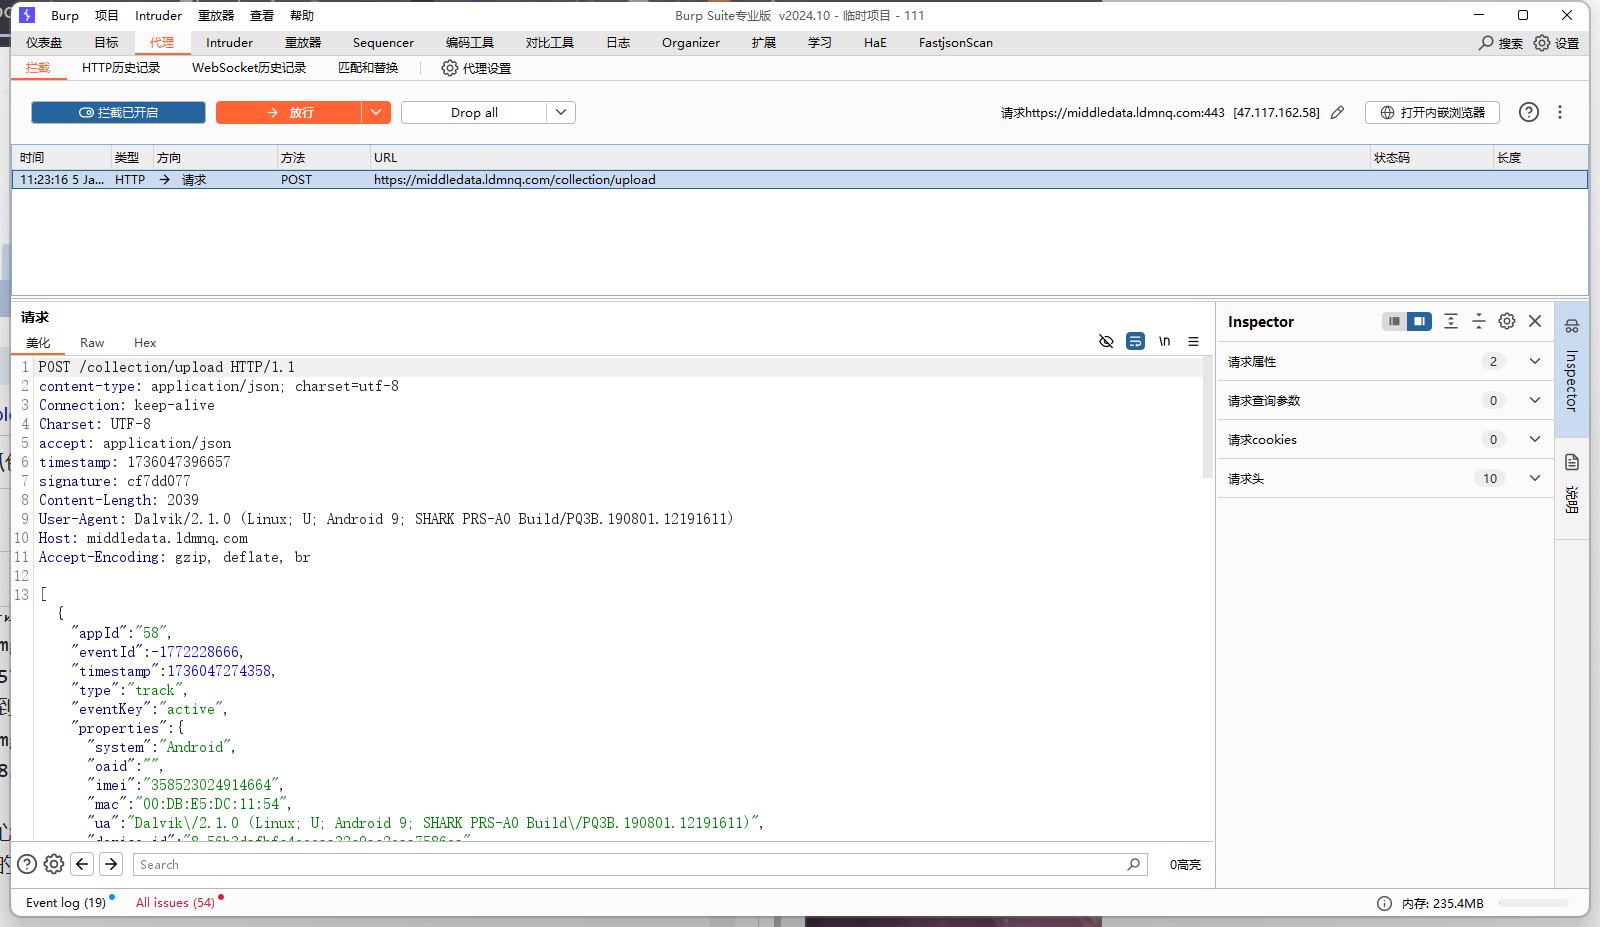This screenshot has height=927, width=1600.
Task: Switch request view to Raw
Action: (x=92, y=342)
